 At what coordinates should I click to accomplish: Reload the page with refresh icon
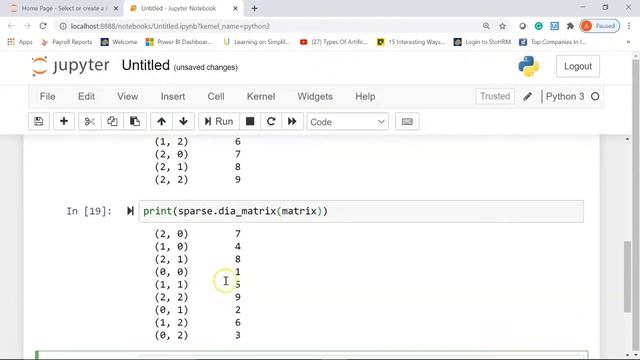[43, 26]
